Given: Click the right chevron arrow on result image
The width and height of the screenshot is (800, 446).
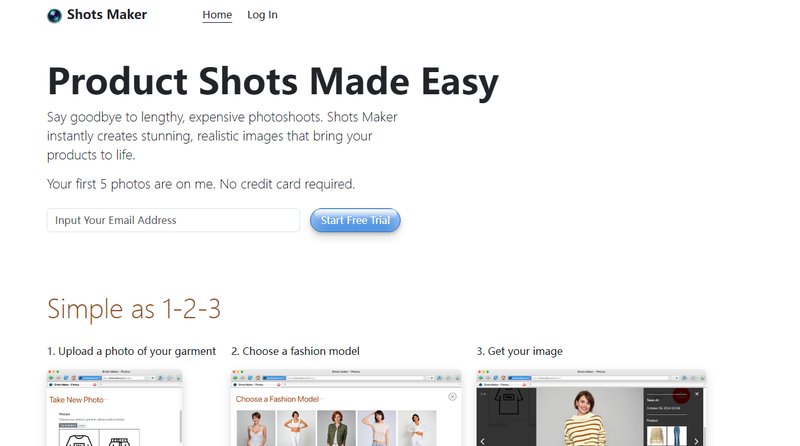Looking at the screenshot, I should (696, 441).
